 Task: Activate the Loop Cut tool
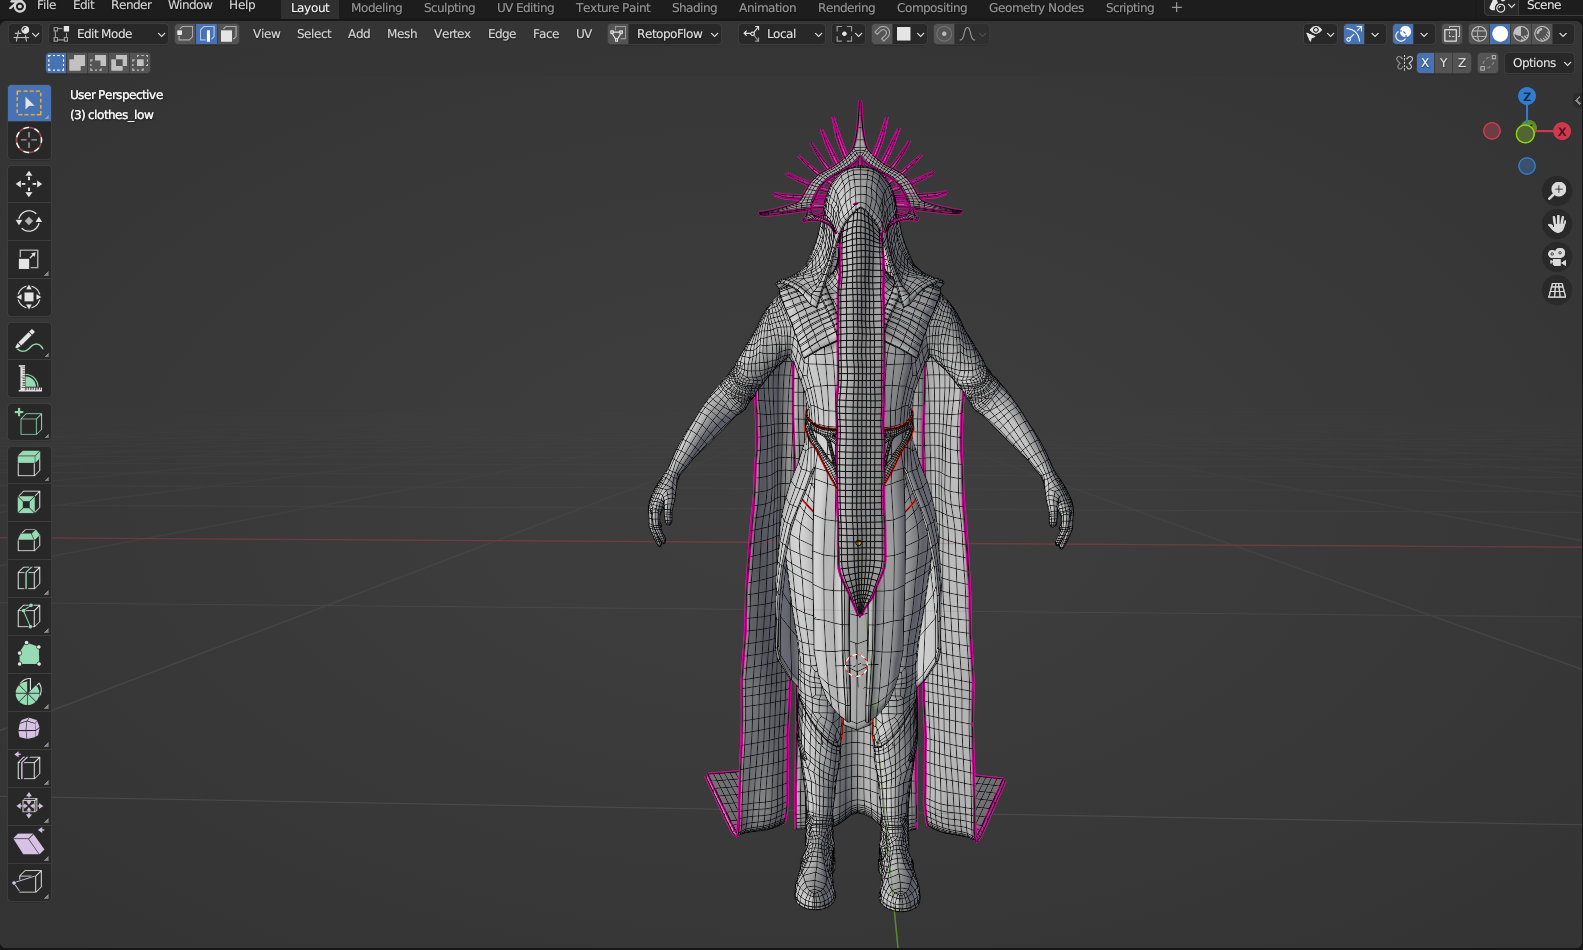[29, 578]
